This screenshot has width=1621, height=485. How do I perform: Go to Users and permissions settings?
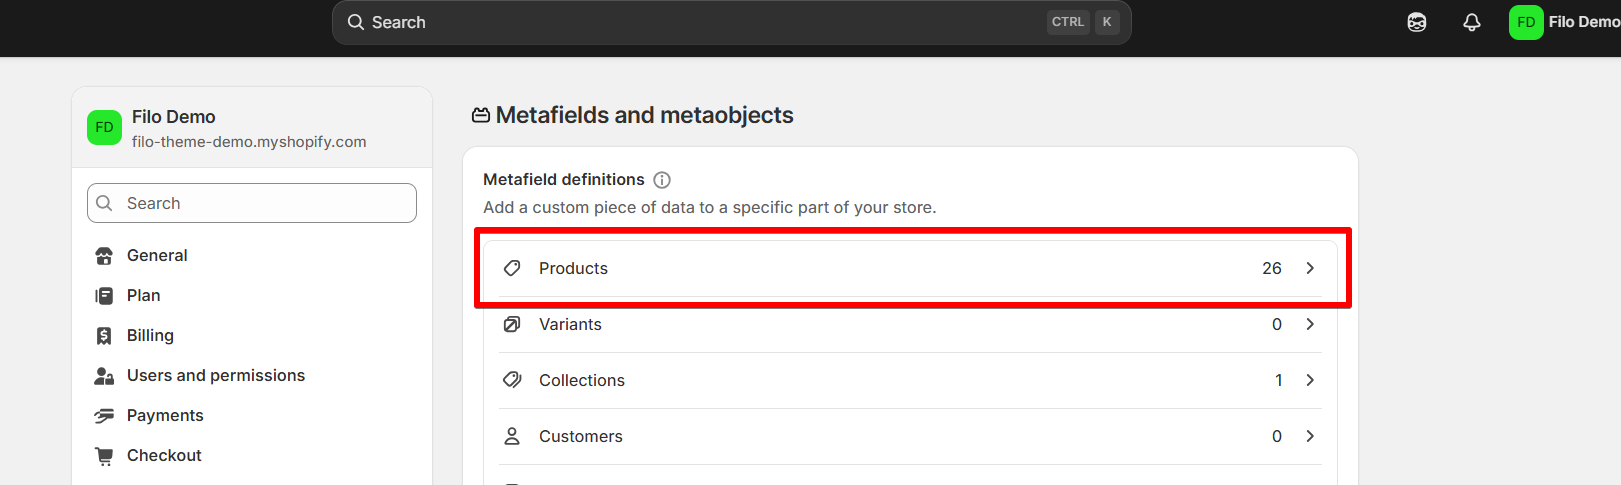click(215, 376)
